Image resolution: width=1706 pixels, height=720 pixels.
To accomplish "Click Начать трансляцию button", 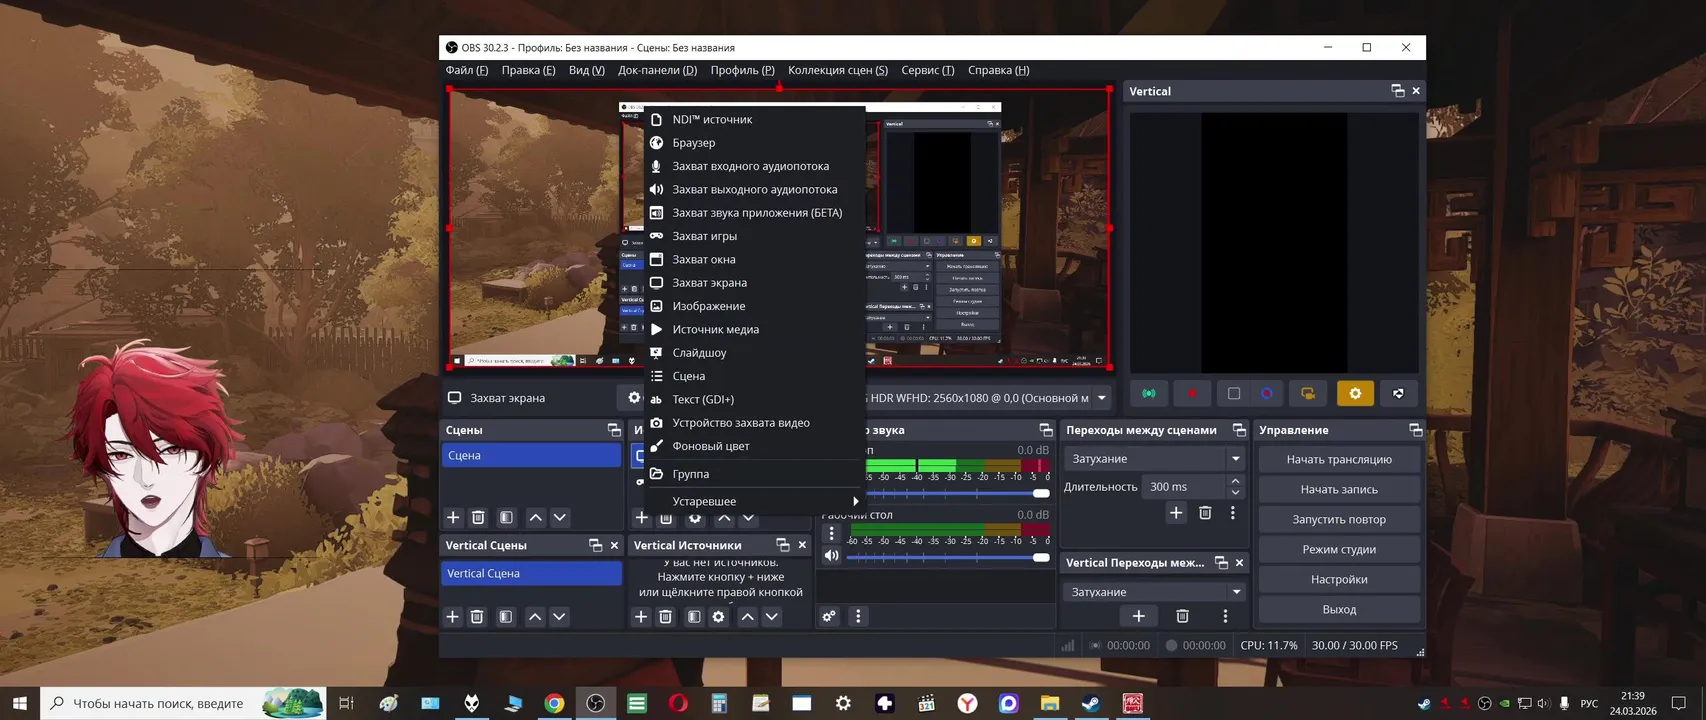I will [1339, 459].
